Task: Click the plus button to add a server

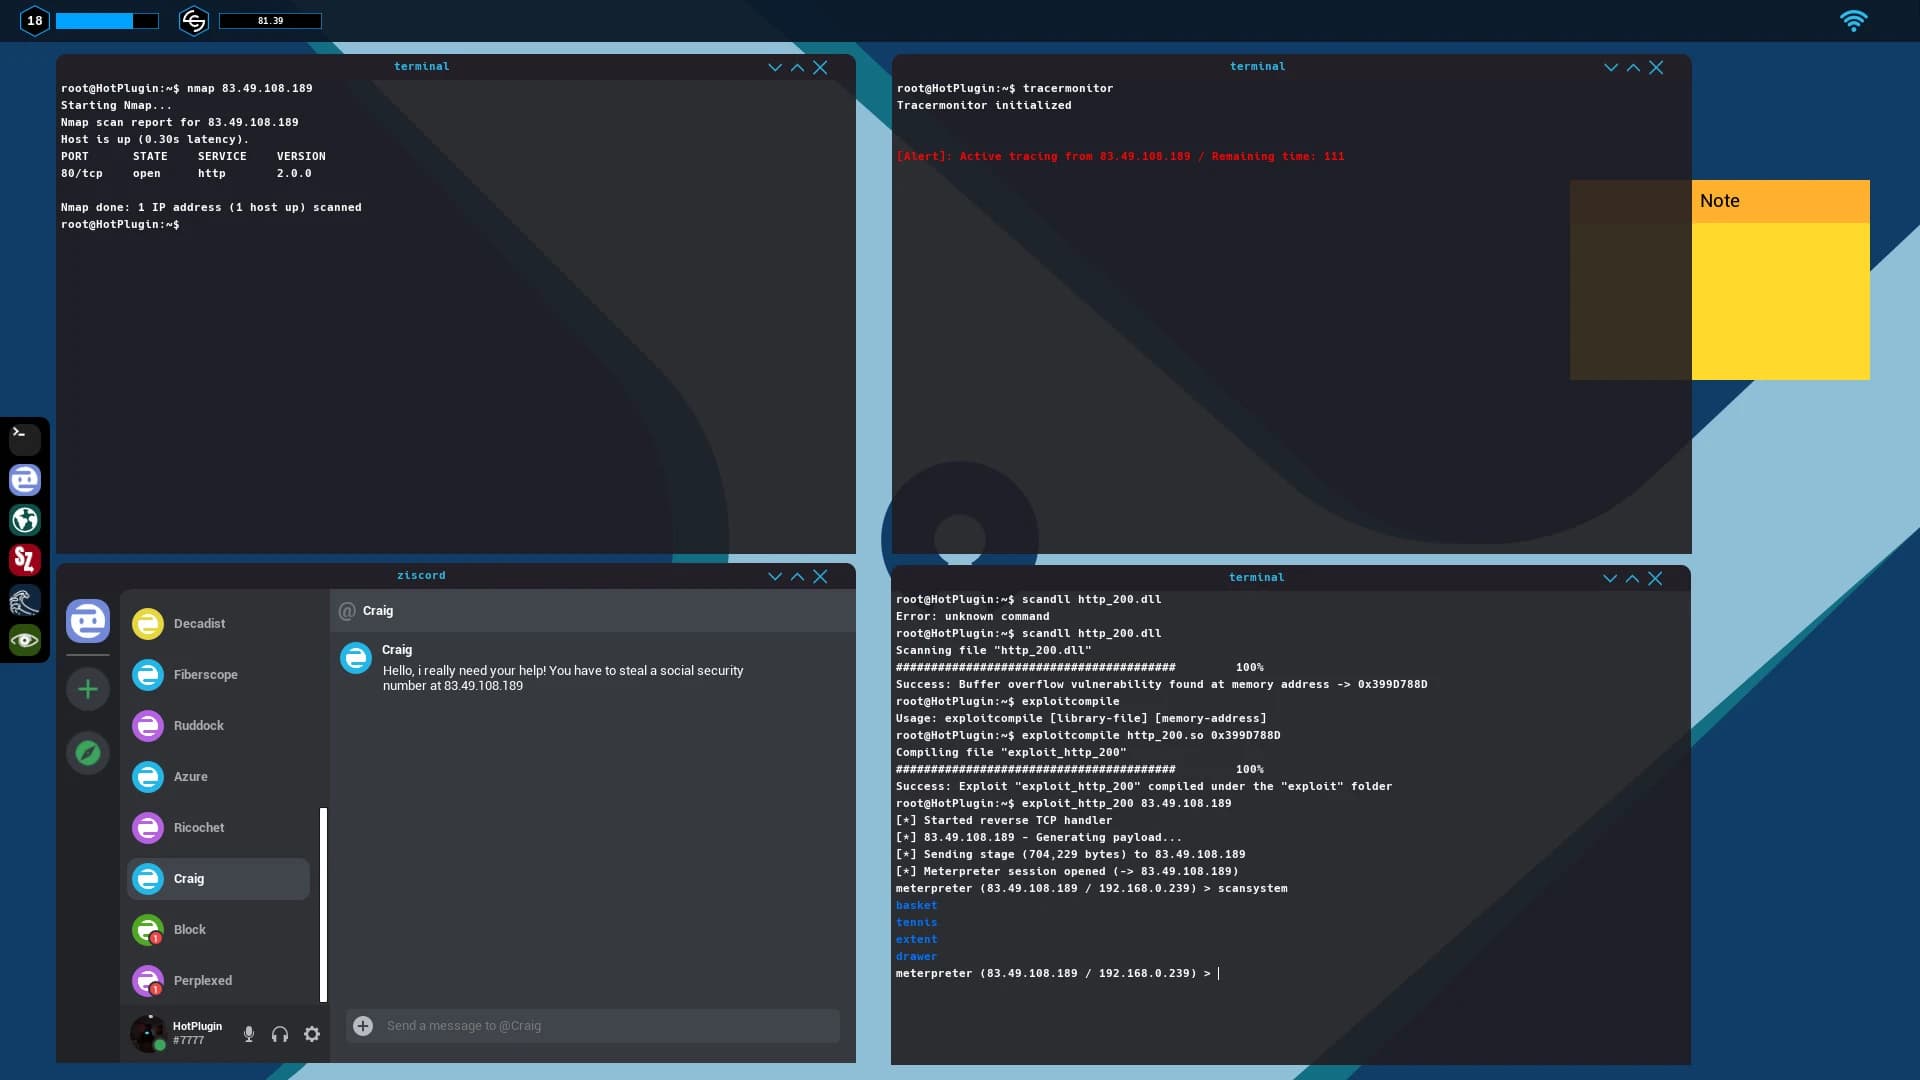Action: [88, 688]
